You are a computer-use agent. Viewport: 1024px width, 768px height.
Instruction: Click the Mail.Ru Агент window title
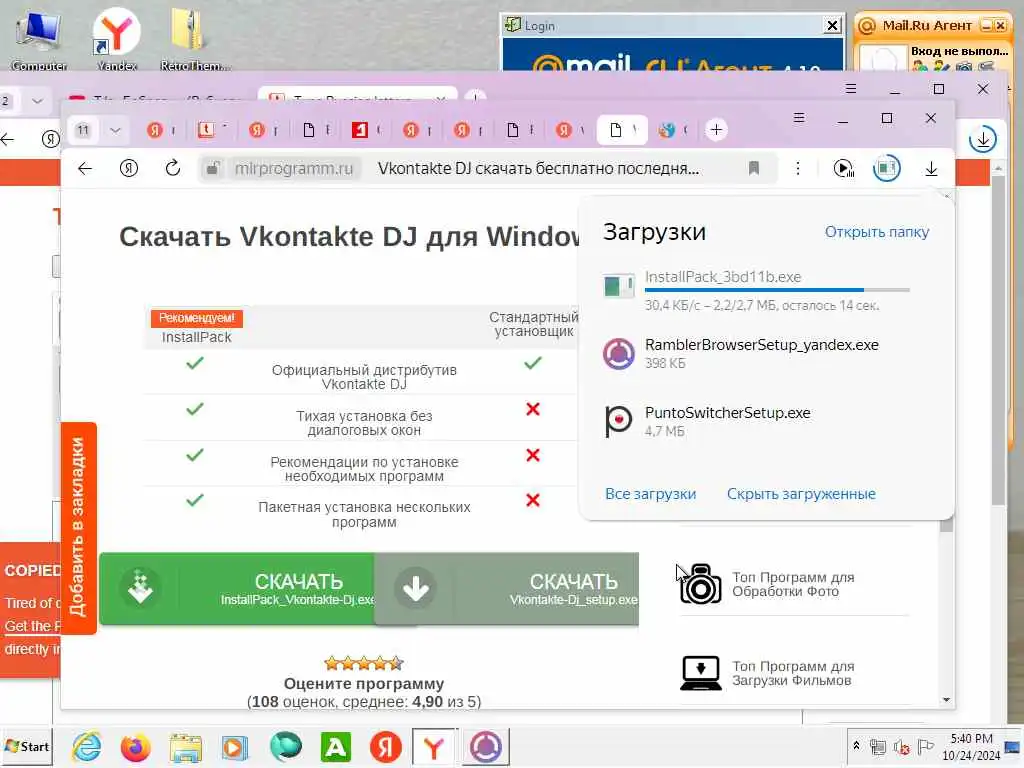tap(927, 25)
